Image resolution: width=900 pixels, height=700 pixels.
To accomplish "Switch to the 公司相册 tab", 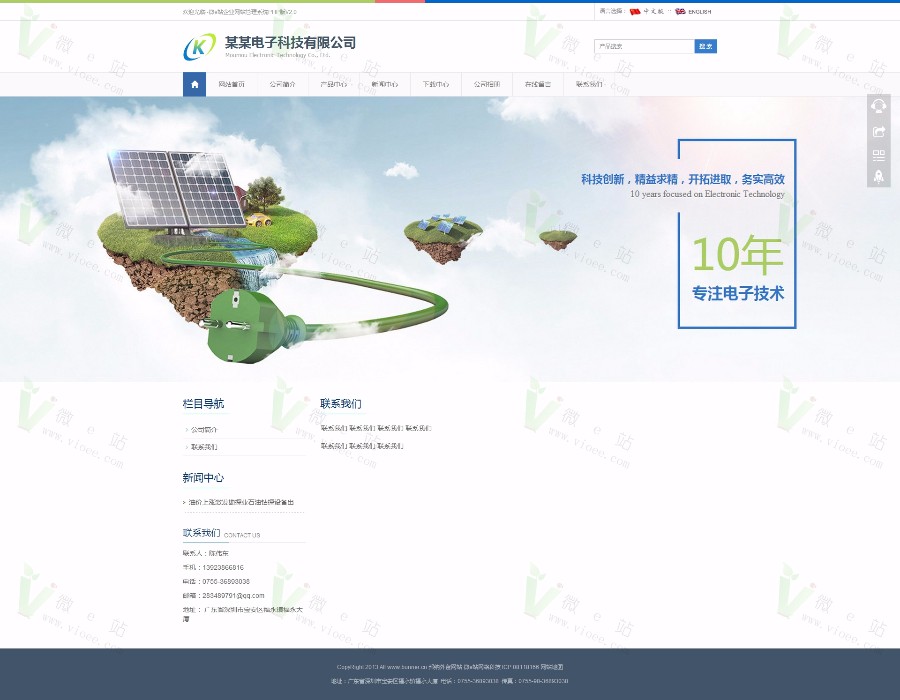I will tap(487, 84).
